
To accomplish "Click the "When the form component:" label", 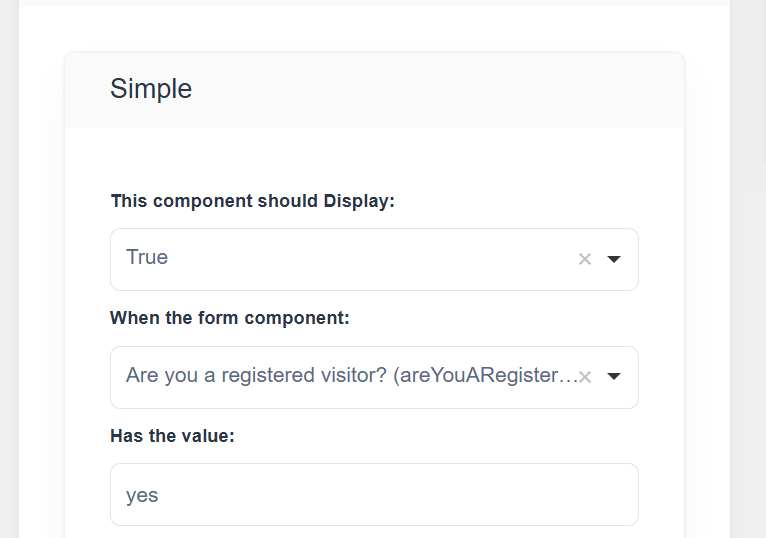I will tap(229, 318).
